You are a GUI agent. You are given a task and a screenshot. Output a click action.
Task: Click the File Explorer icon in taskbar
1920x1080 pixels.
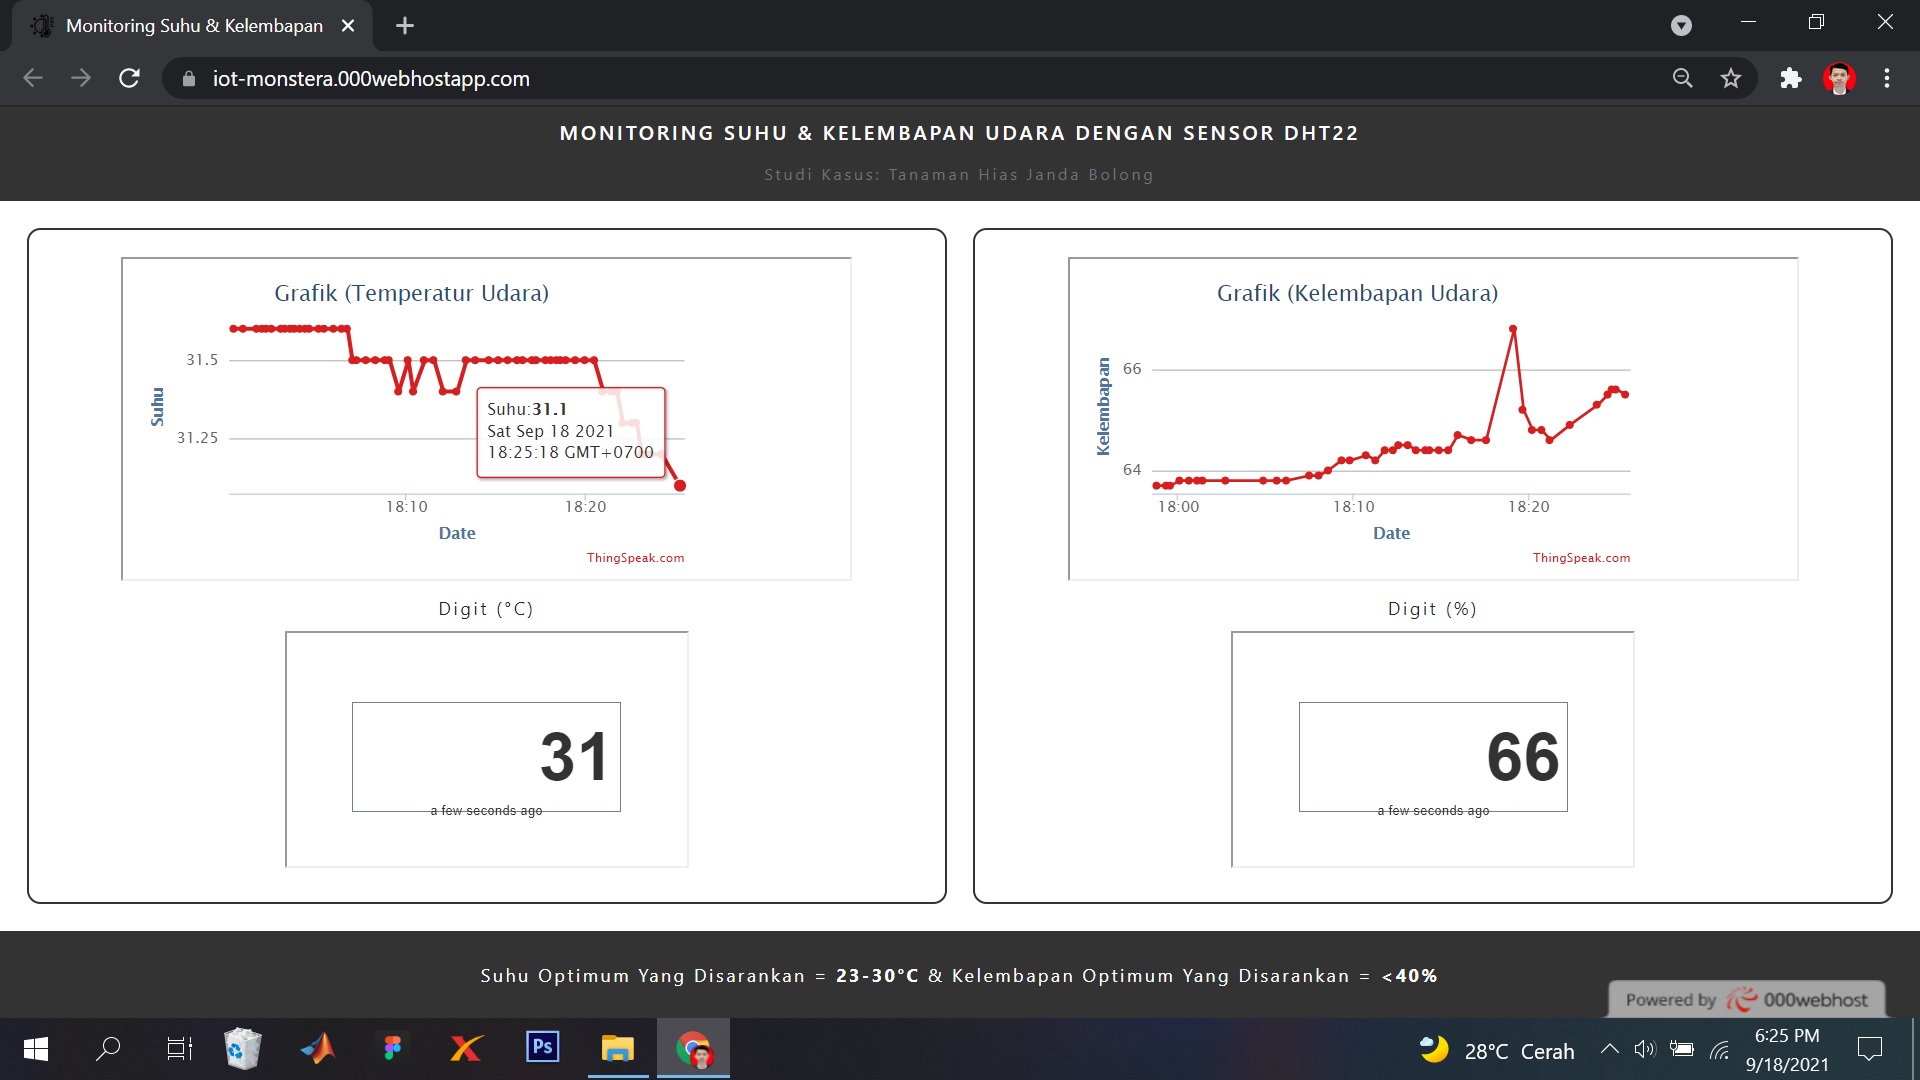point(617,1048)
